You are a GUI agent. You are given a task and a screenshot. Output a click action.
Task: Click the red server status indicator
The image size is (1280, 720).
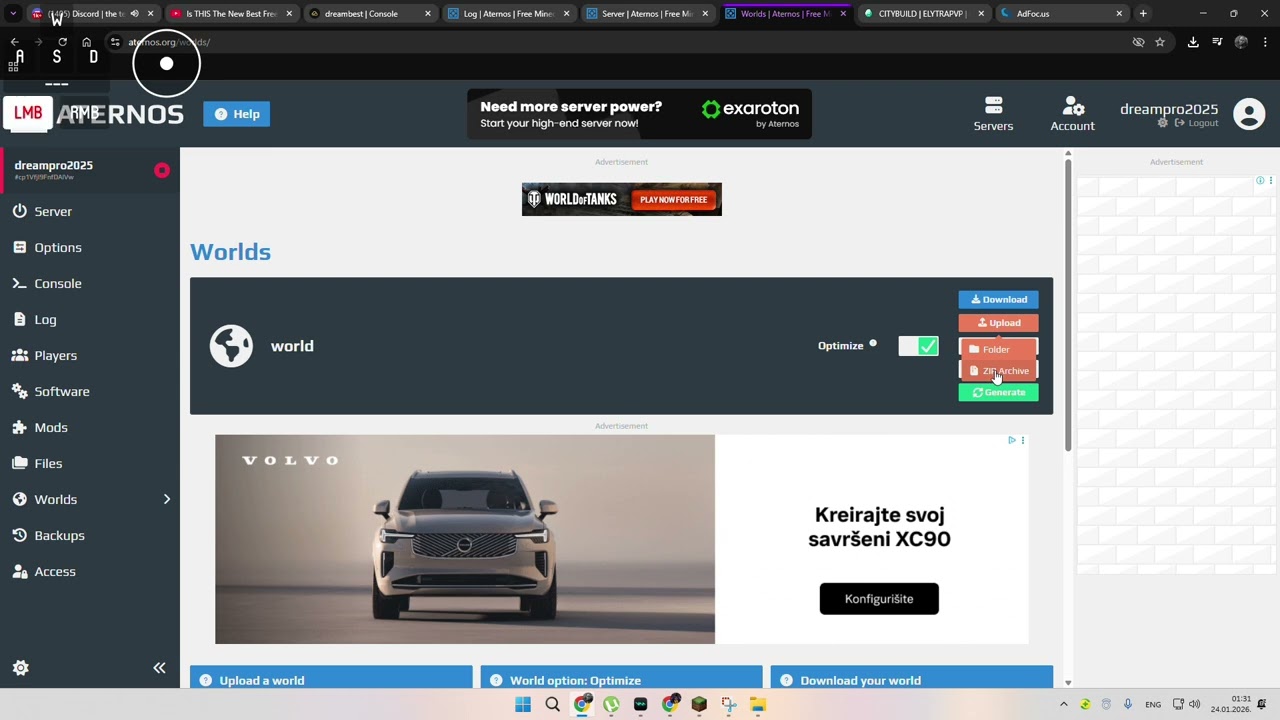(162, 170)
